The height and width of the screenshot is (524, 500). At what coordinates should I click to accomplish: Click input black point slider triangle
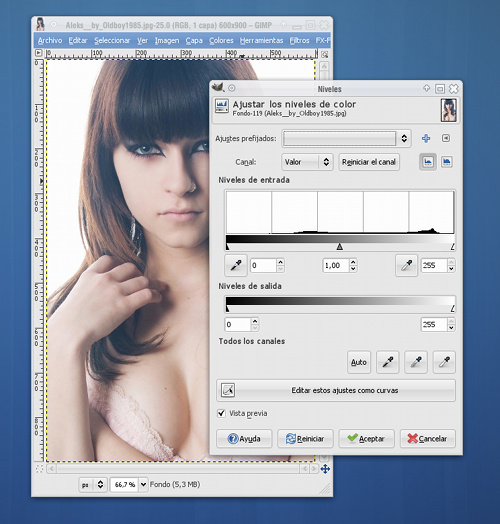pyautogui.click(x=227, y=247)
